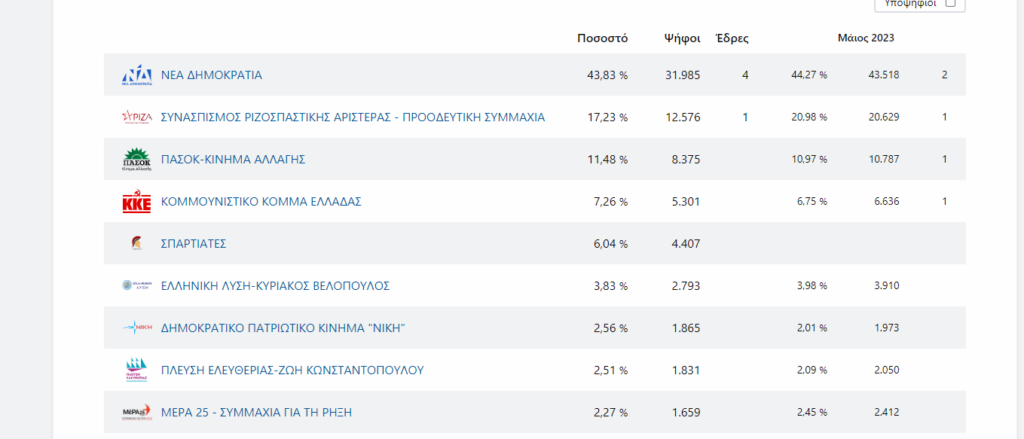Screen dimensions: 1024x439
Task: Click the ΣΥΡΙΖΑ party logo
Action: [x=137, y=117]
